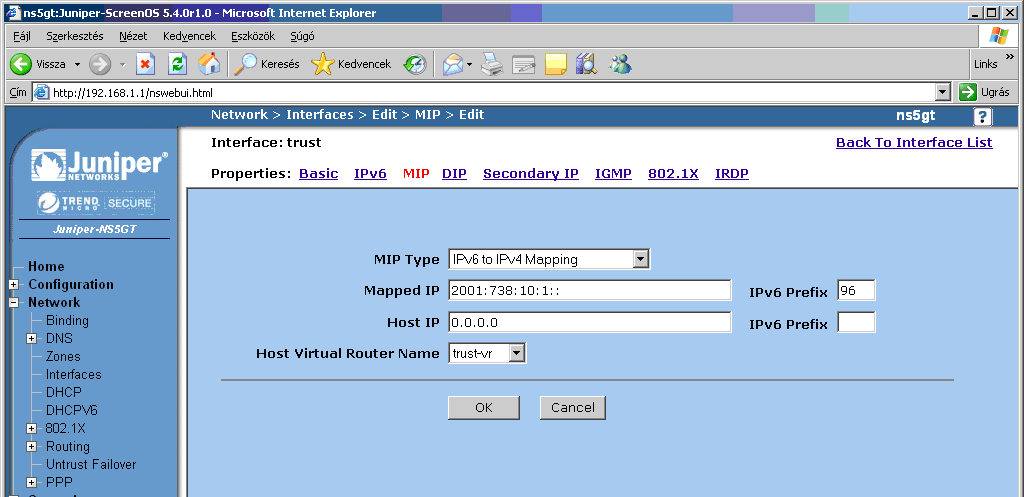The width and height of the screenshot is (1024, 497).
Task: Switch to the Secondary IP properties tab
Action: (530, 174)
